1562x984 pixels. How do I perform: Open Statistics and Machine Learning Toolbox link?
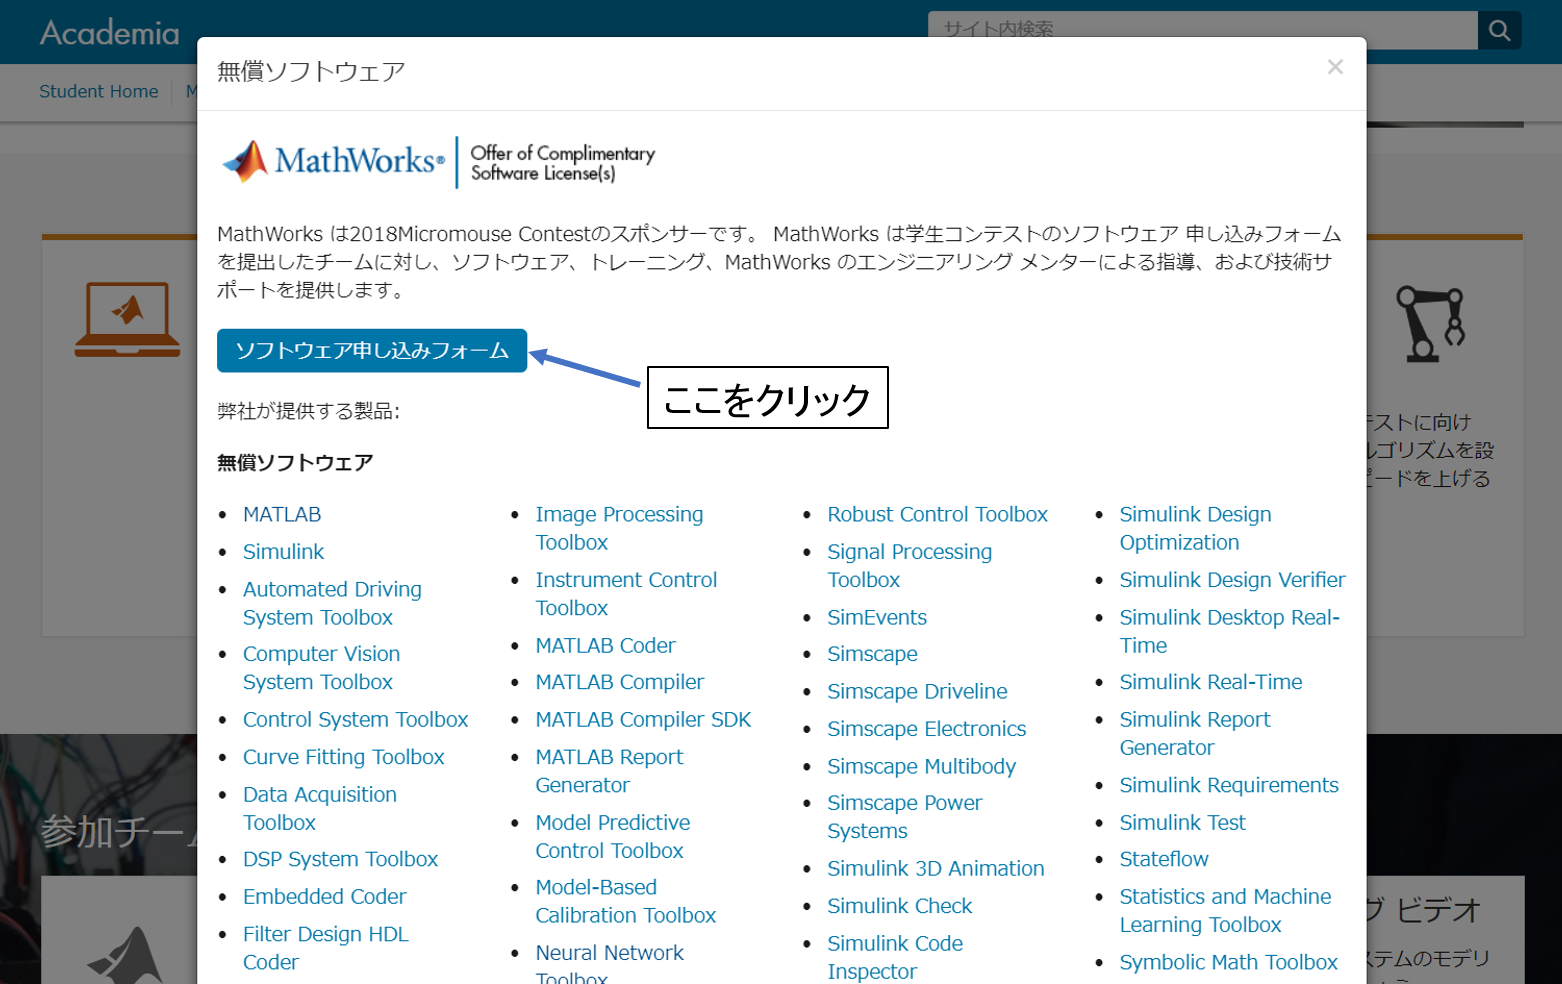coord(1225,910)
